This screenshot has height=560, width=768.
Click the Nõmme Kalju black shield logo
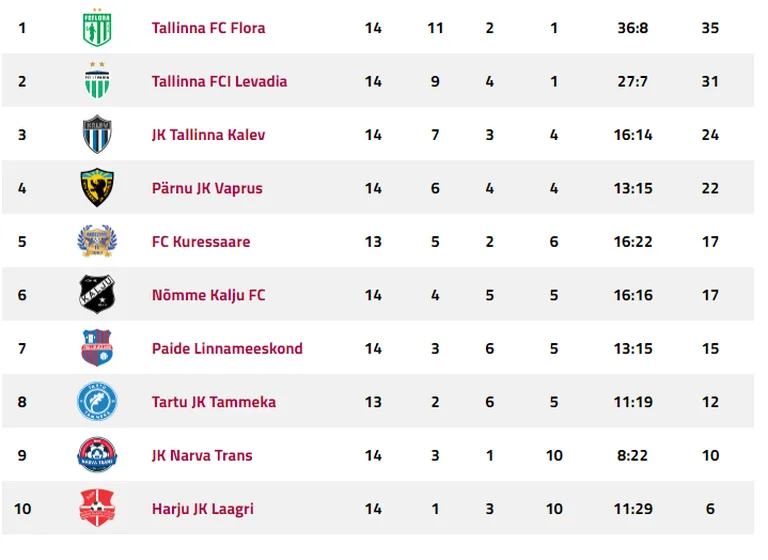[97, 294]
